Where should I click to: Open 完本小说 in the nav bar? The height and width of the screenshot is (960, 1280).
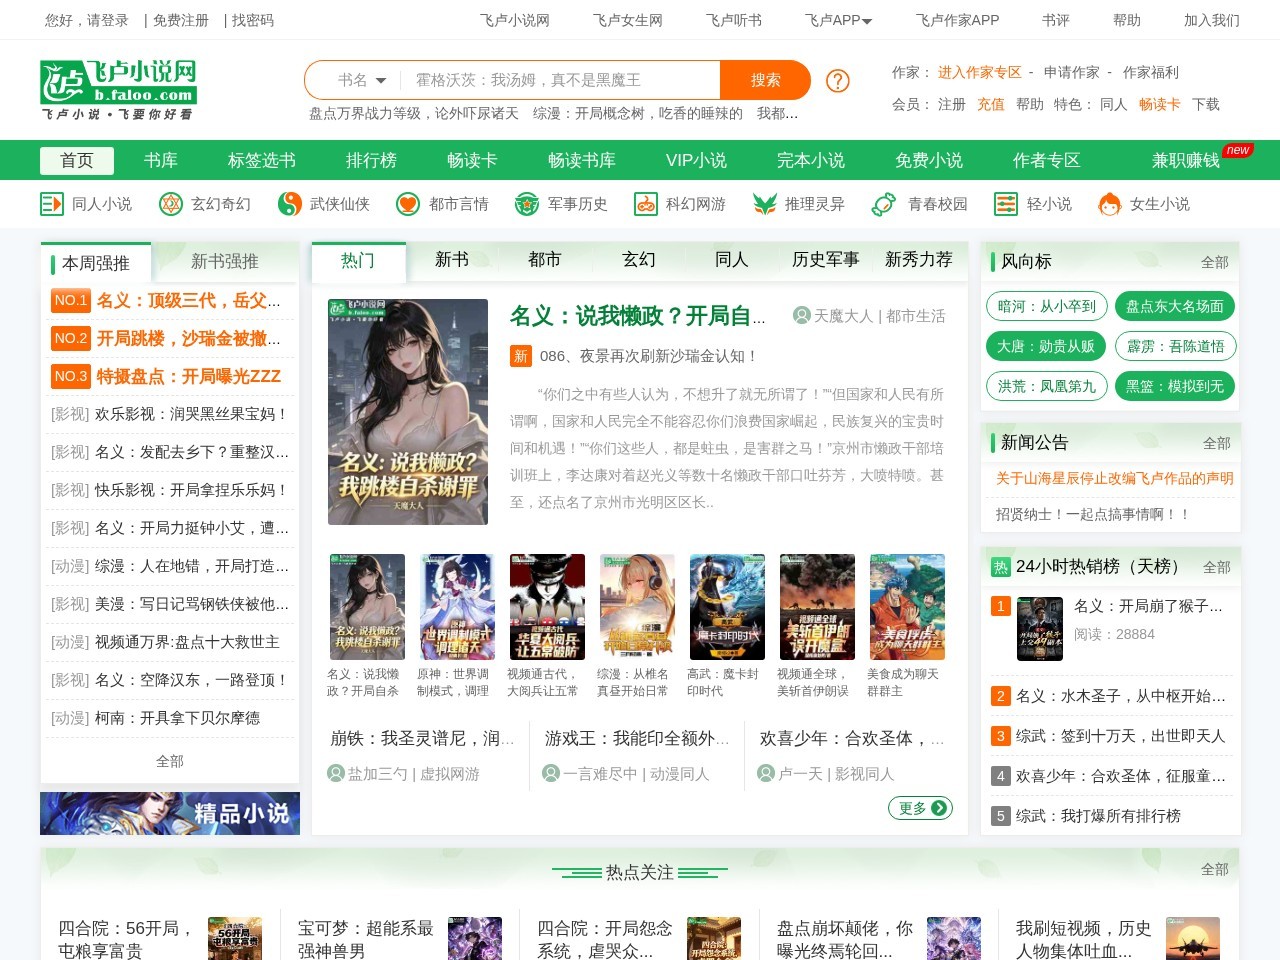click(811, 160)
